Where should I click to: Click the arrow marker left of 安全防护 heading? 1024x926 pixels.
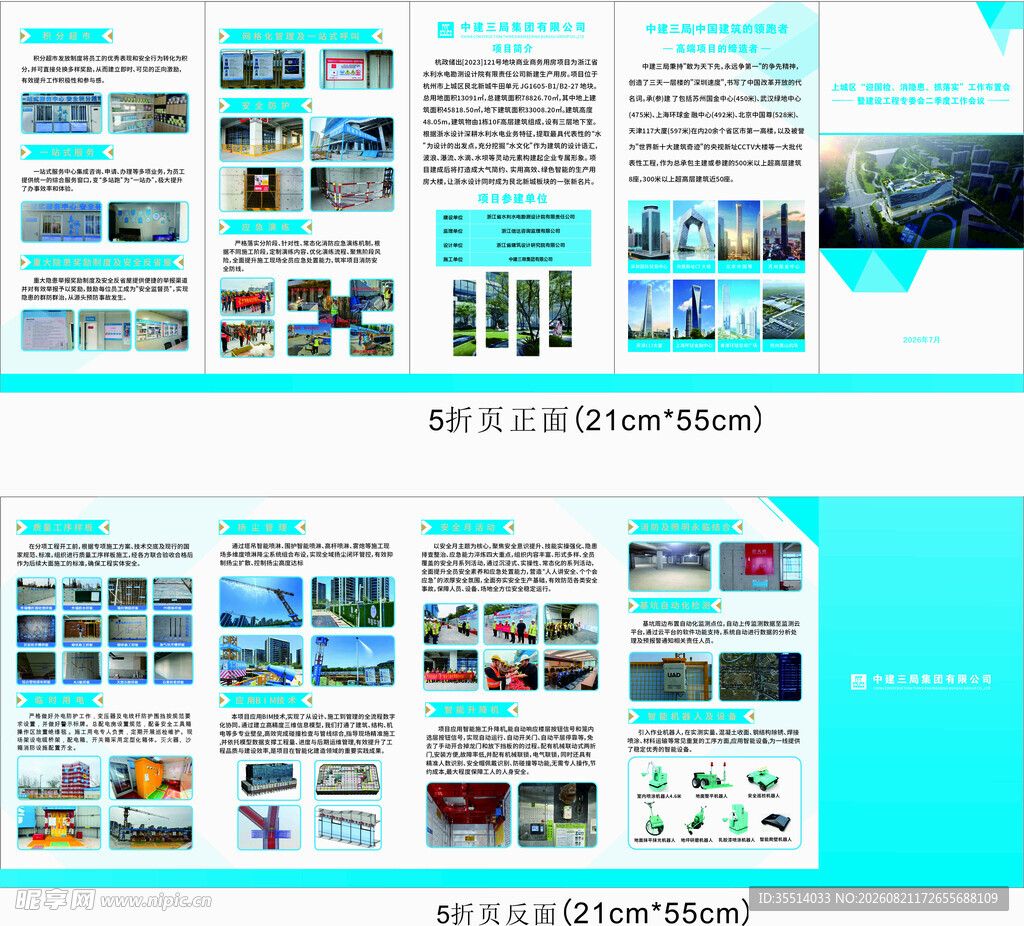225,105
